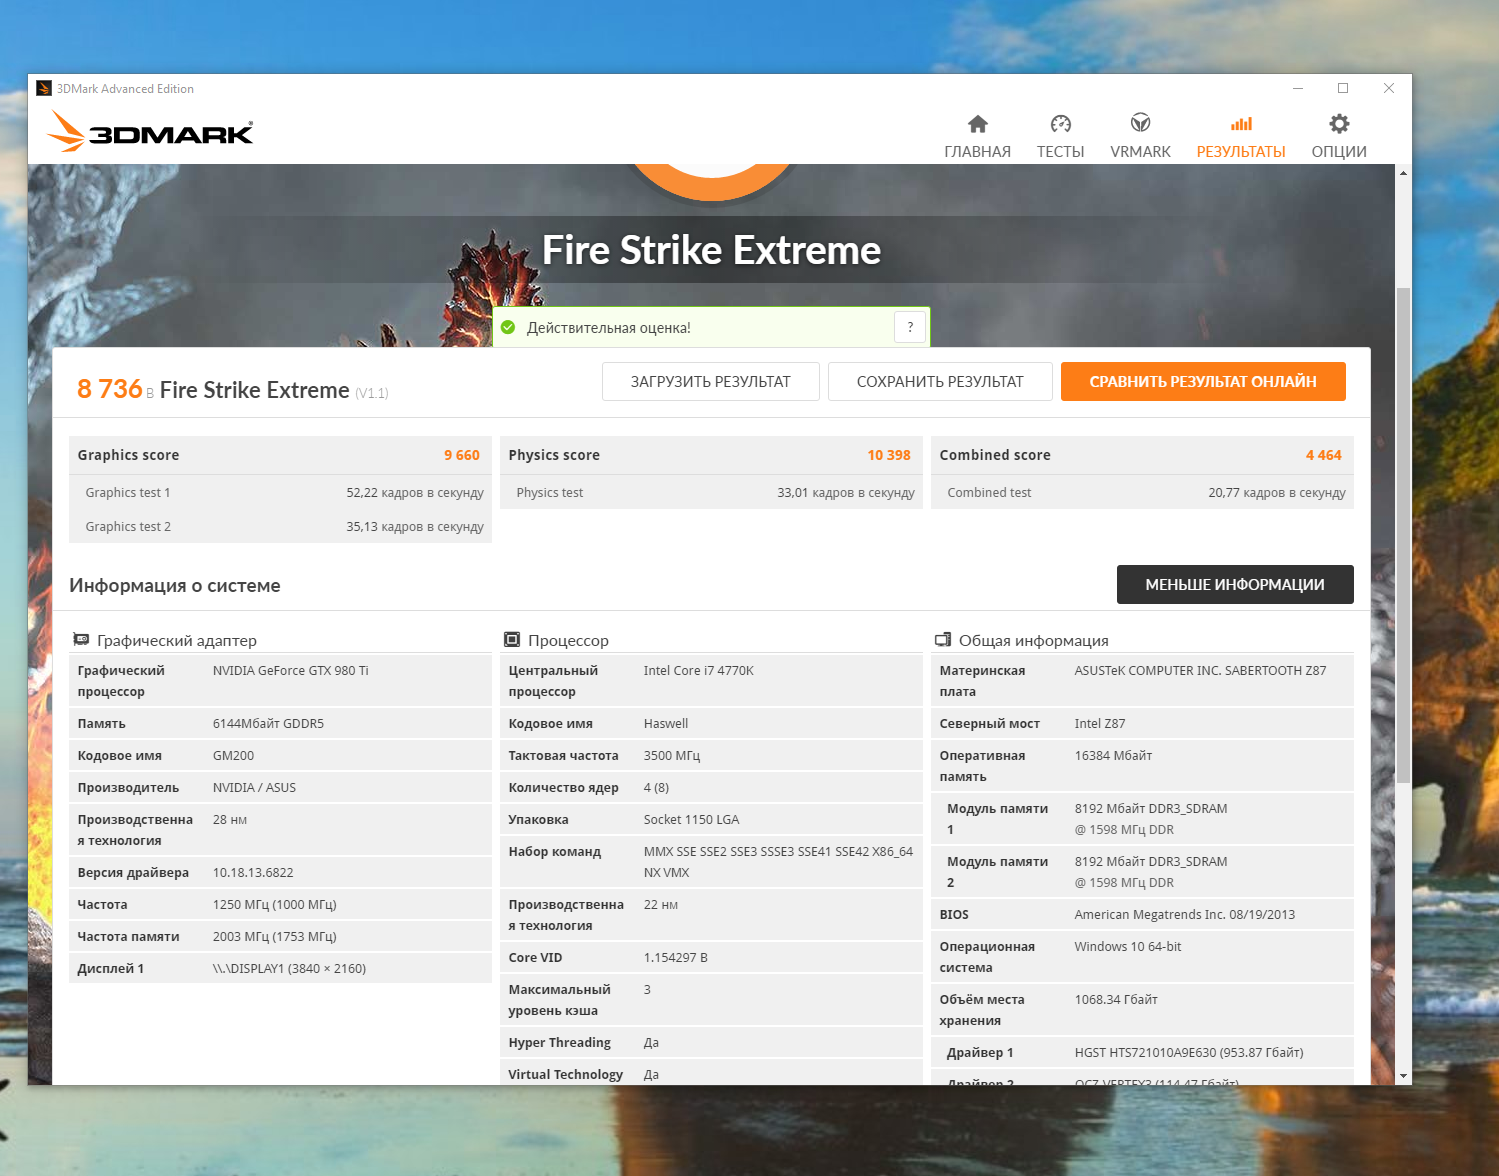Switch to the VRMARK tab label
The image size is (1499, 1176).
point(1140,152)
